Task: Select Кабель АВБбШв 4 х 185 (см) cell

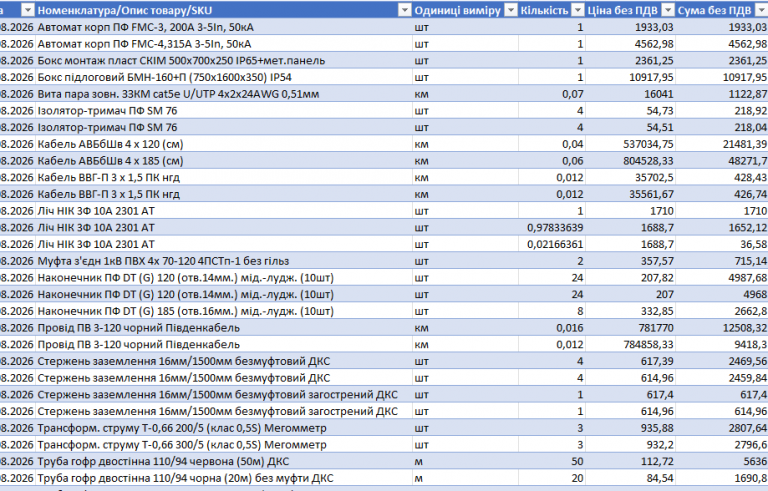Action: [224, 160]
